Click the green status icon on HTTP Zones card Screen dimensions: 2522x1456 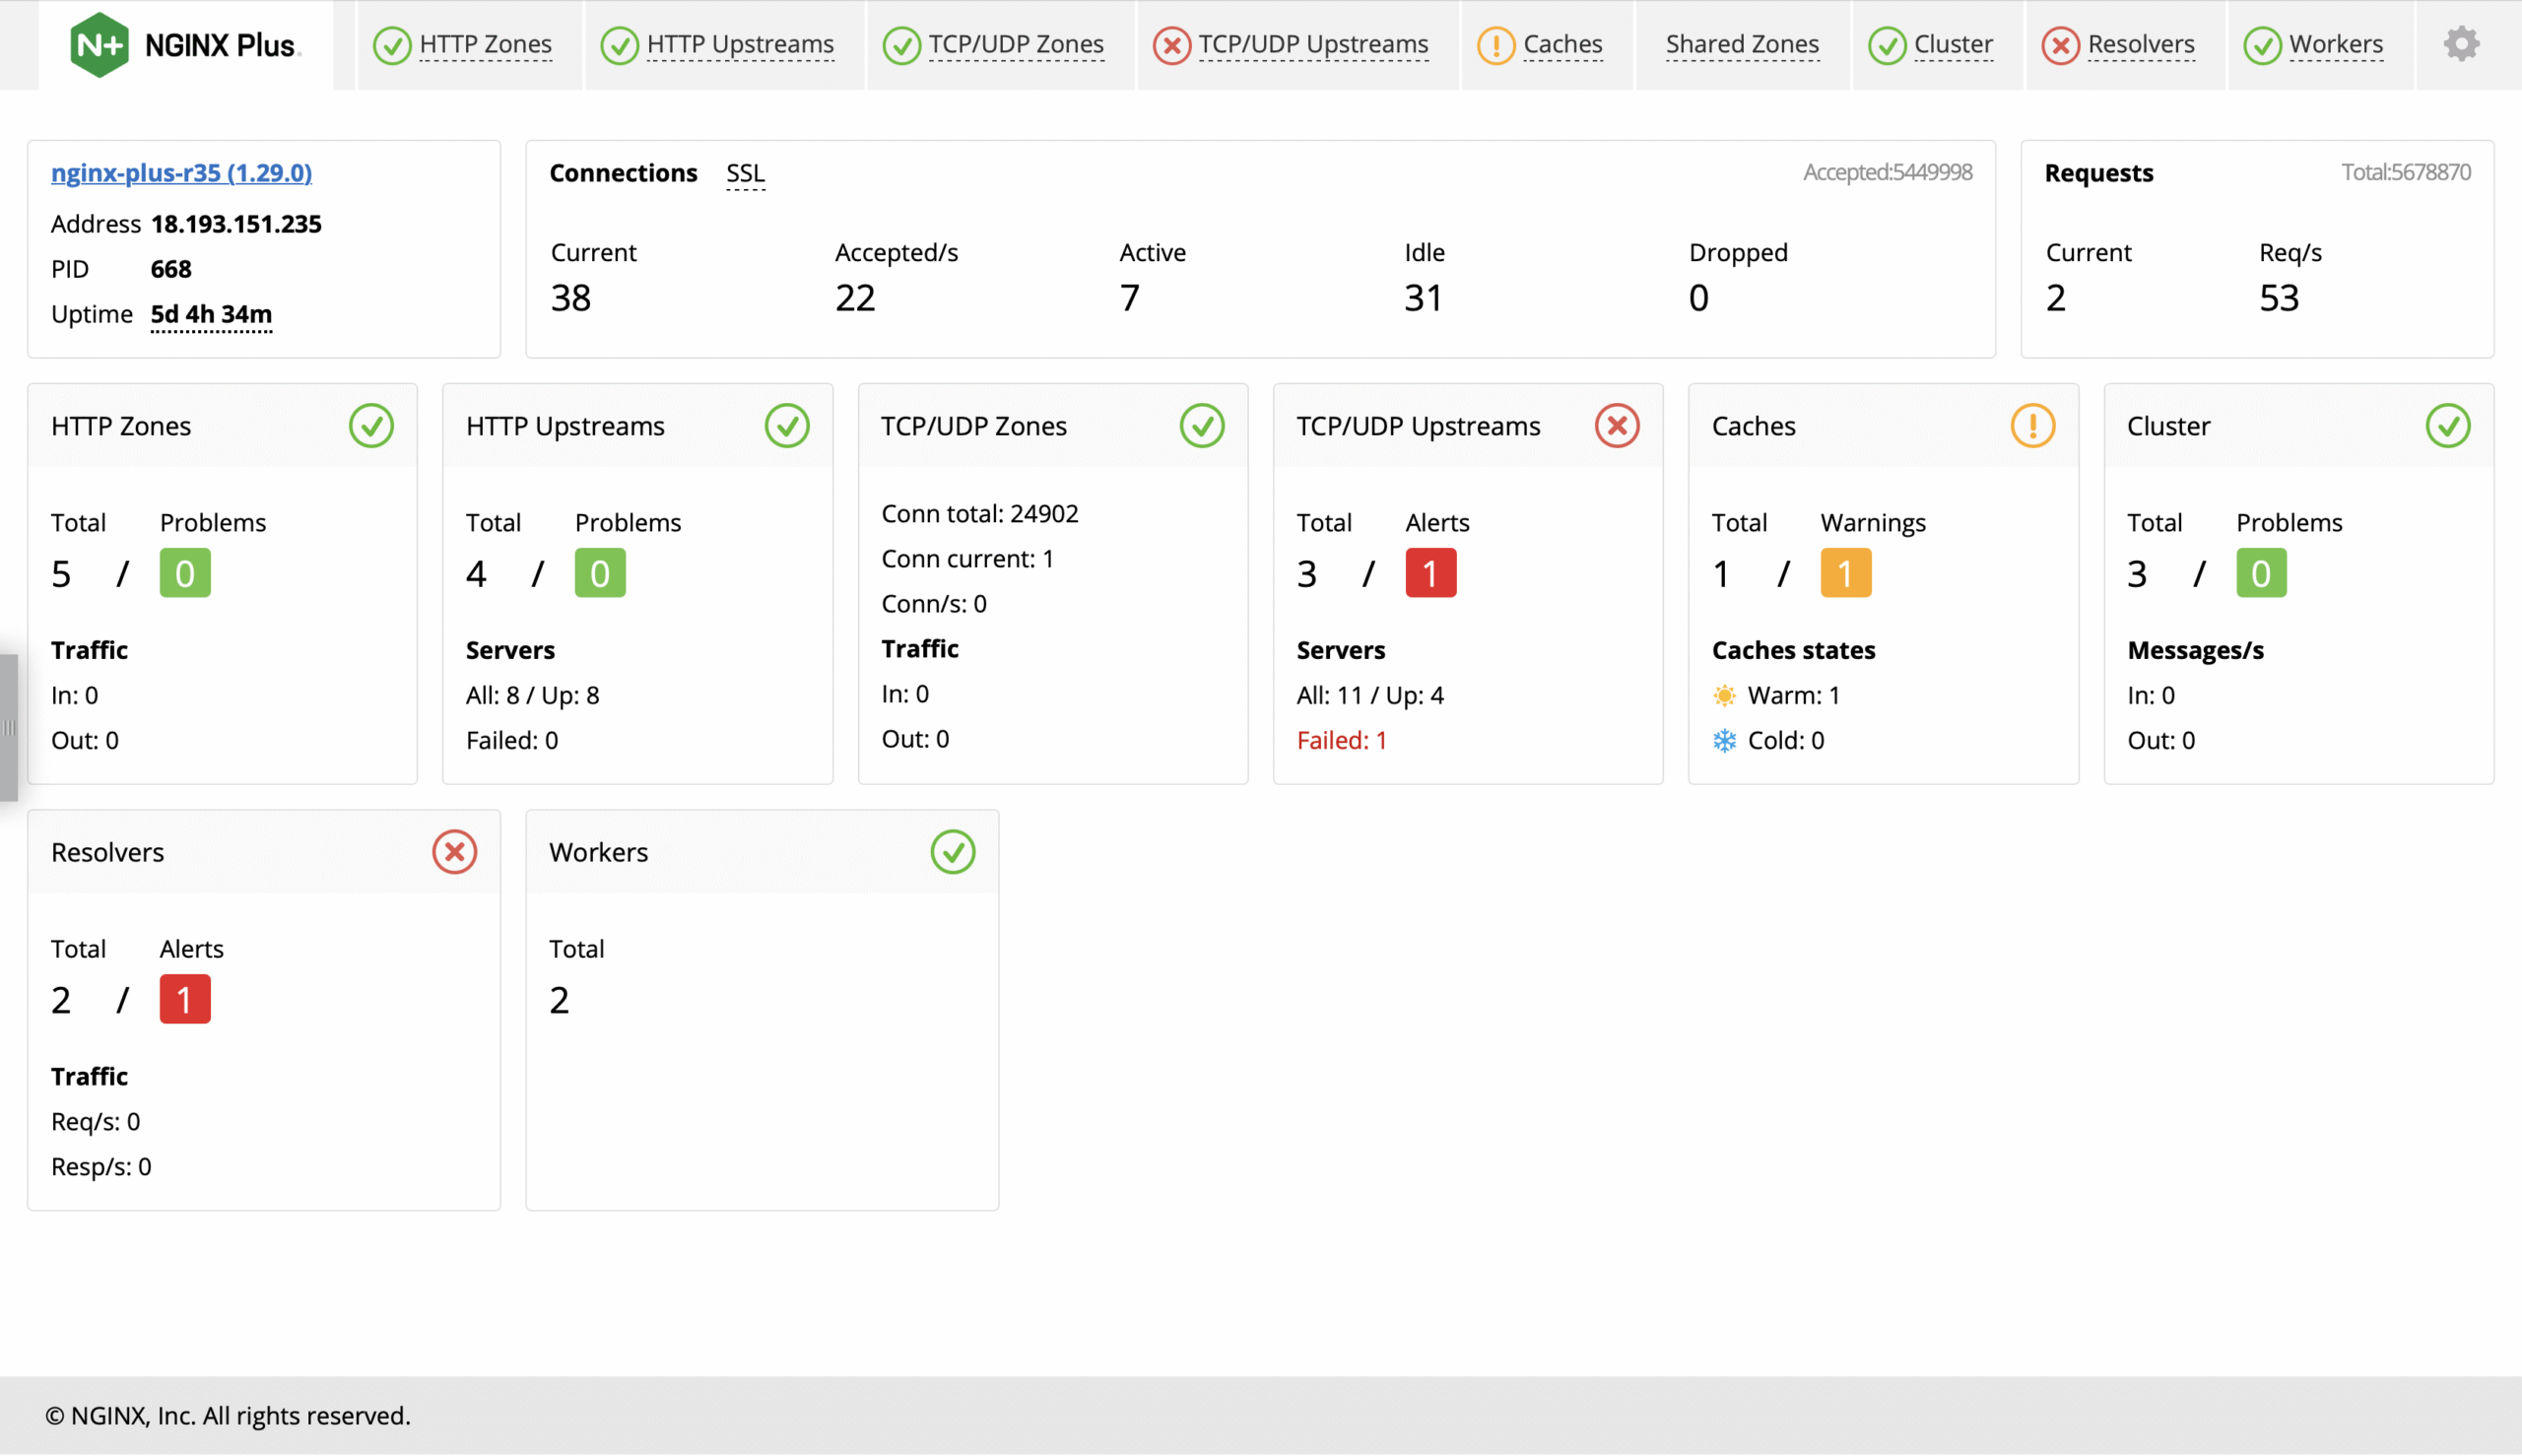pyautogui.click(x=371, y=425)
